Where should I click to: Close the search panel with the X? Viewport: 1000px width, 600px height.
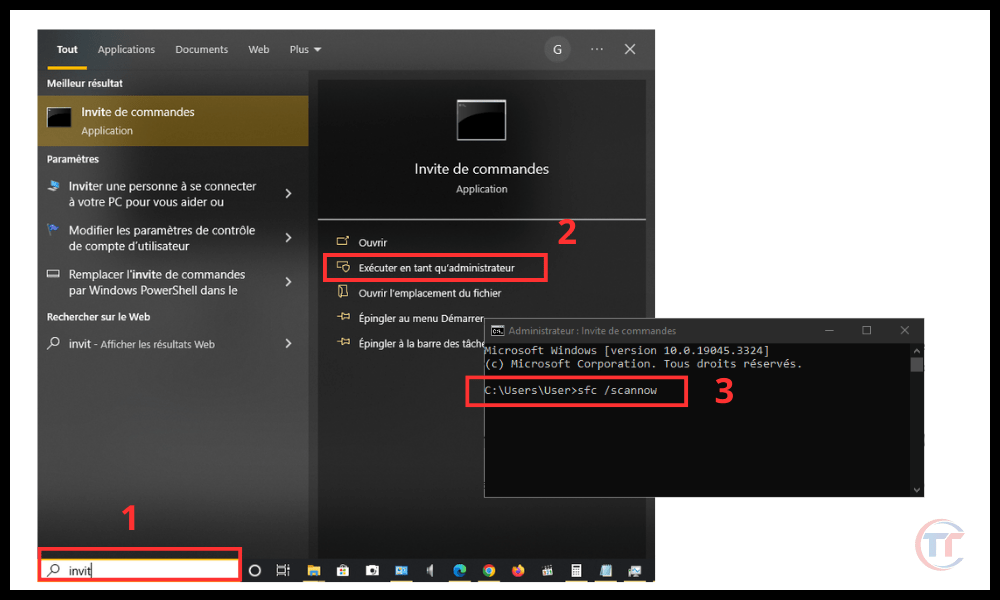pos(630,49)
